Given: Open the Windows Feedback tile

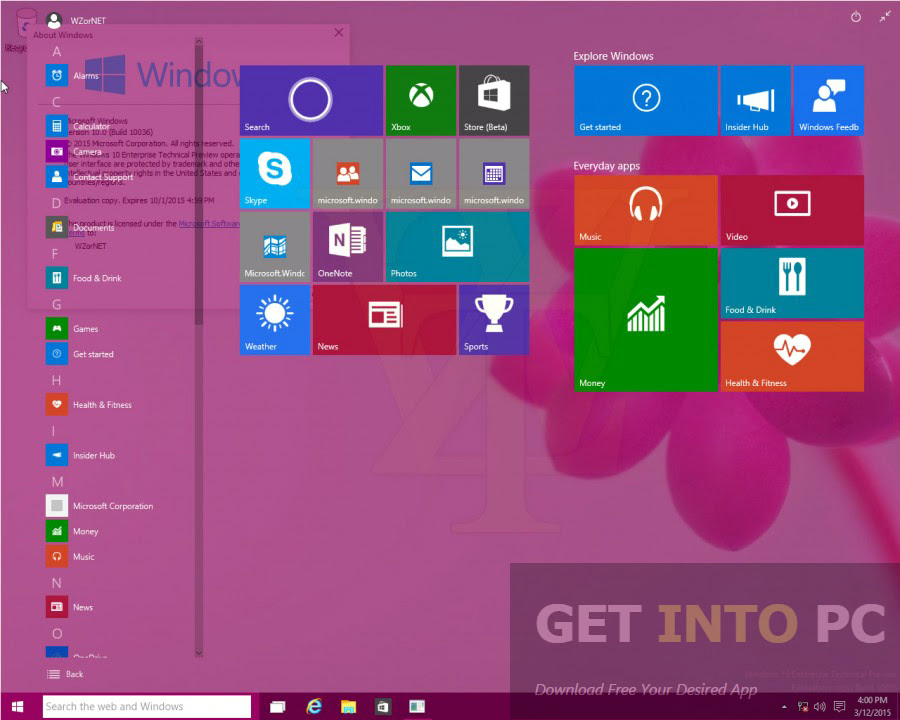Looking at the screenshot, I should 829,100.
